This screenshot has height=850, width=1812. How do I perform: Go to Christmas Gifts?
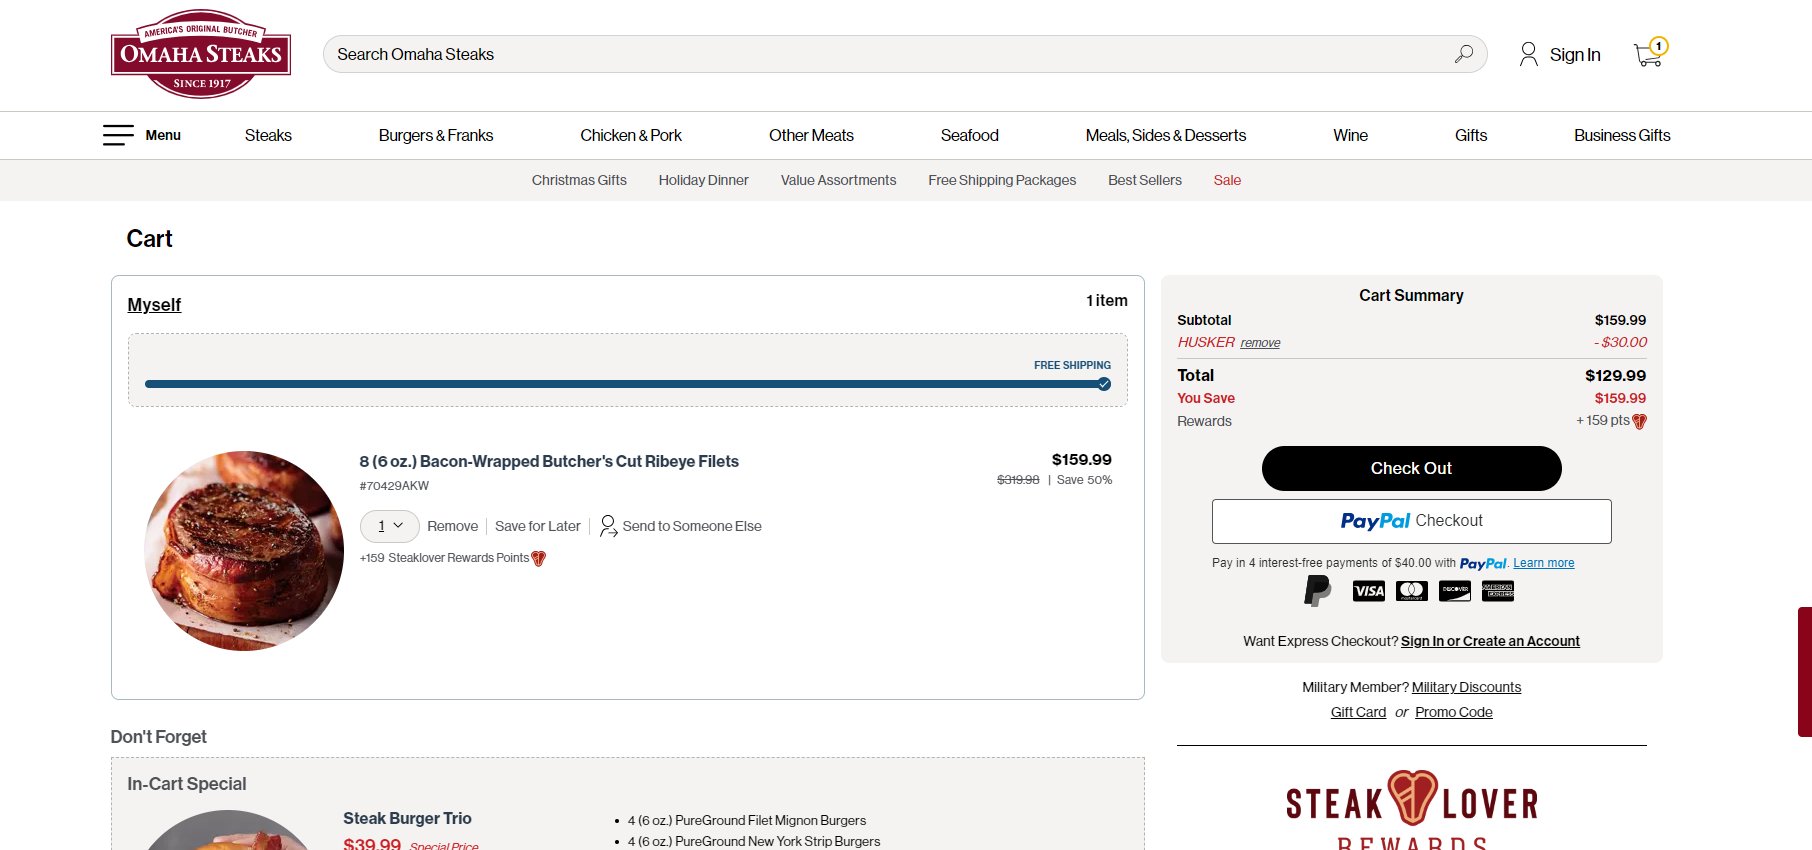[x=579, y=180]
